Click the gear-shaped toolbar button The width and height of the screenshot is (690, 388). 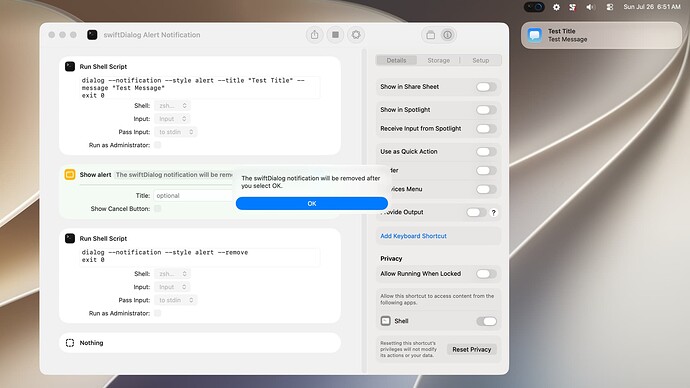point(356,35)
